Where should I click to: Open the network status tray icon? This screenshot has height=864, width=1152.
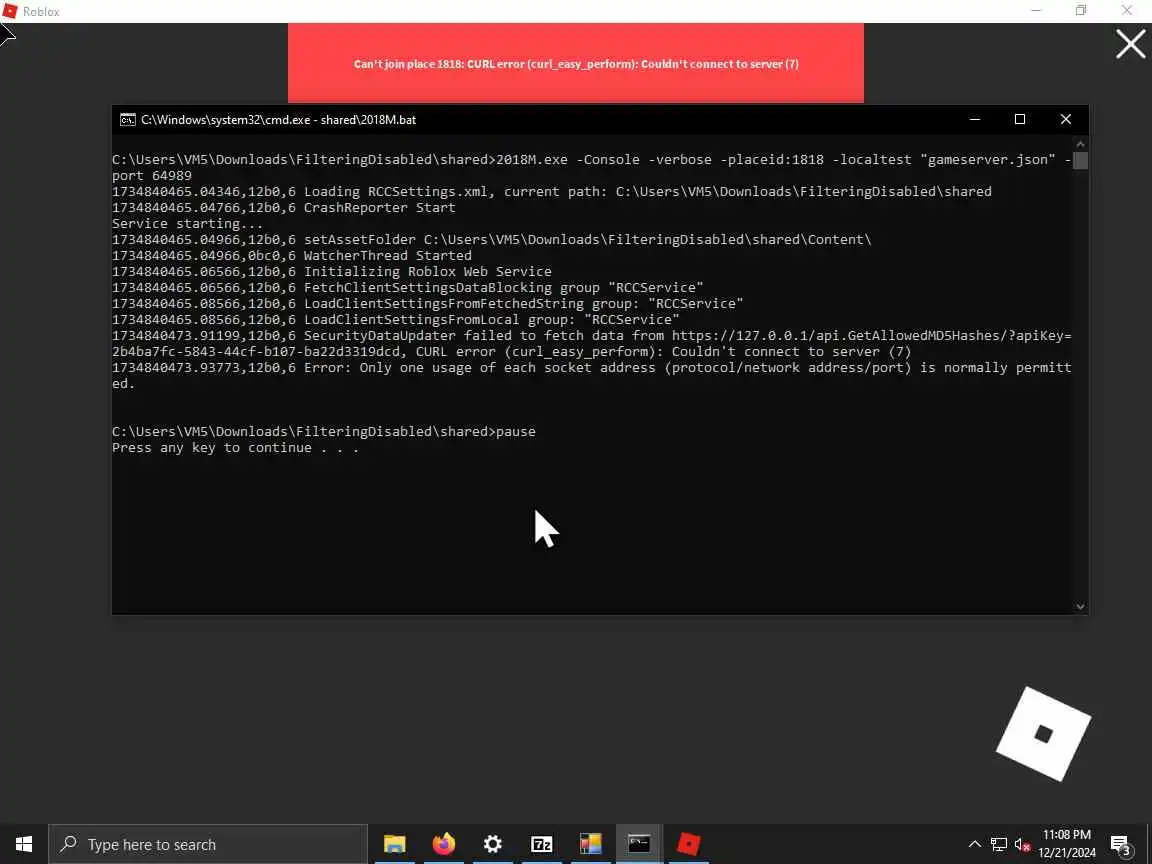pos(998,844)
